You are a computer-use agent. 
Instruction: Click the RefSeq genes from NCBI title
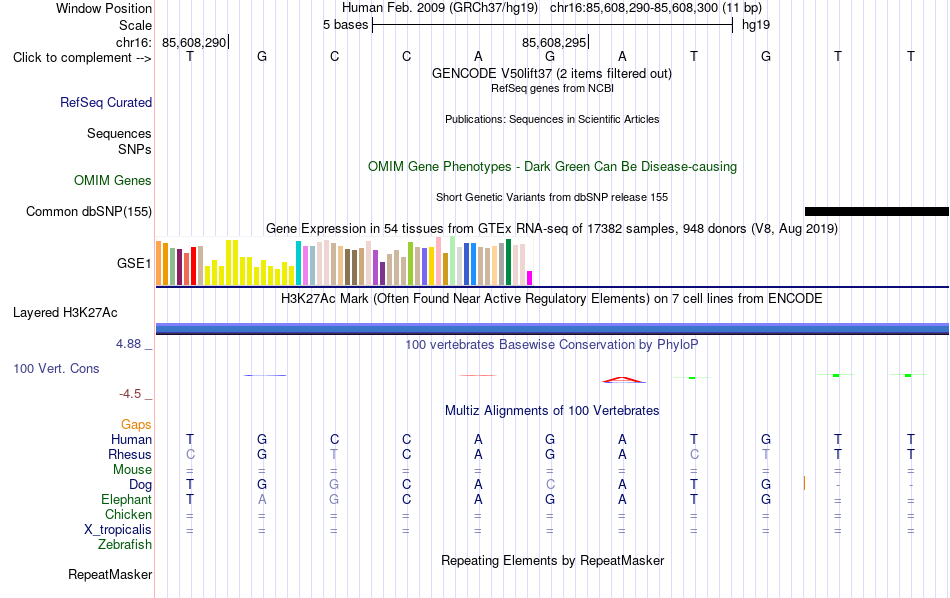(553, 88)
